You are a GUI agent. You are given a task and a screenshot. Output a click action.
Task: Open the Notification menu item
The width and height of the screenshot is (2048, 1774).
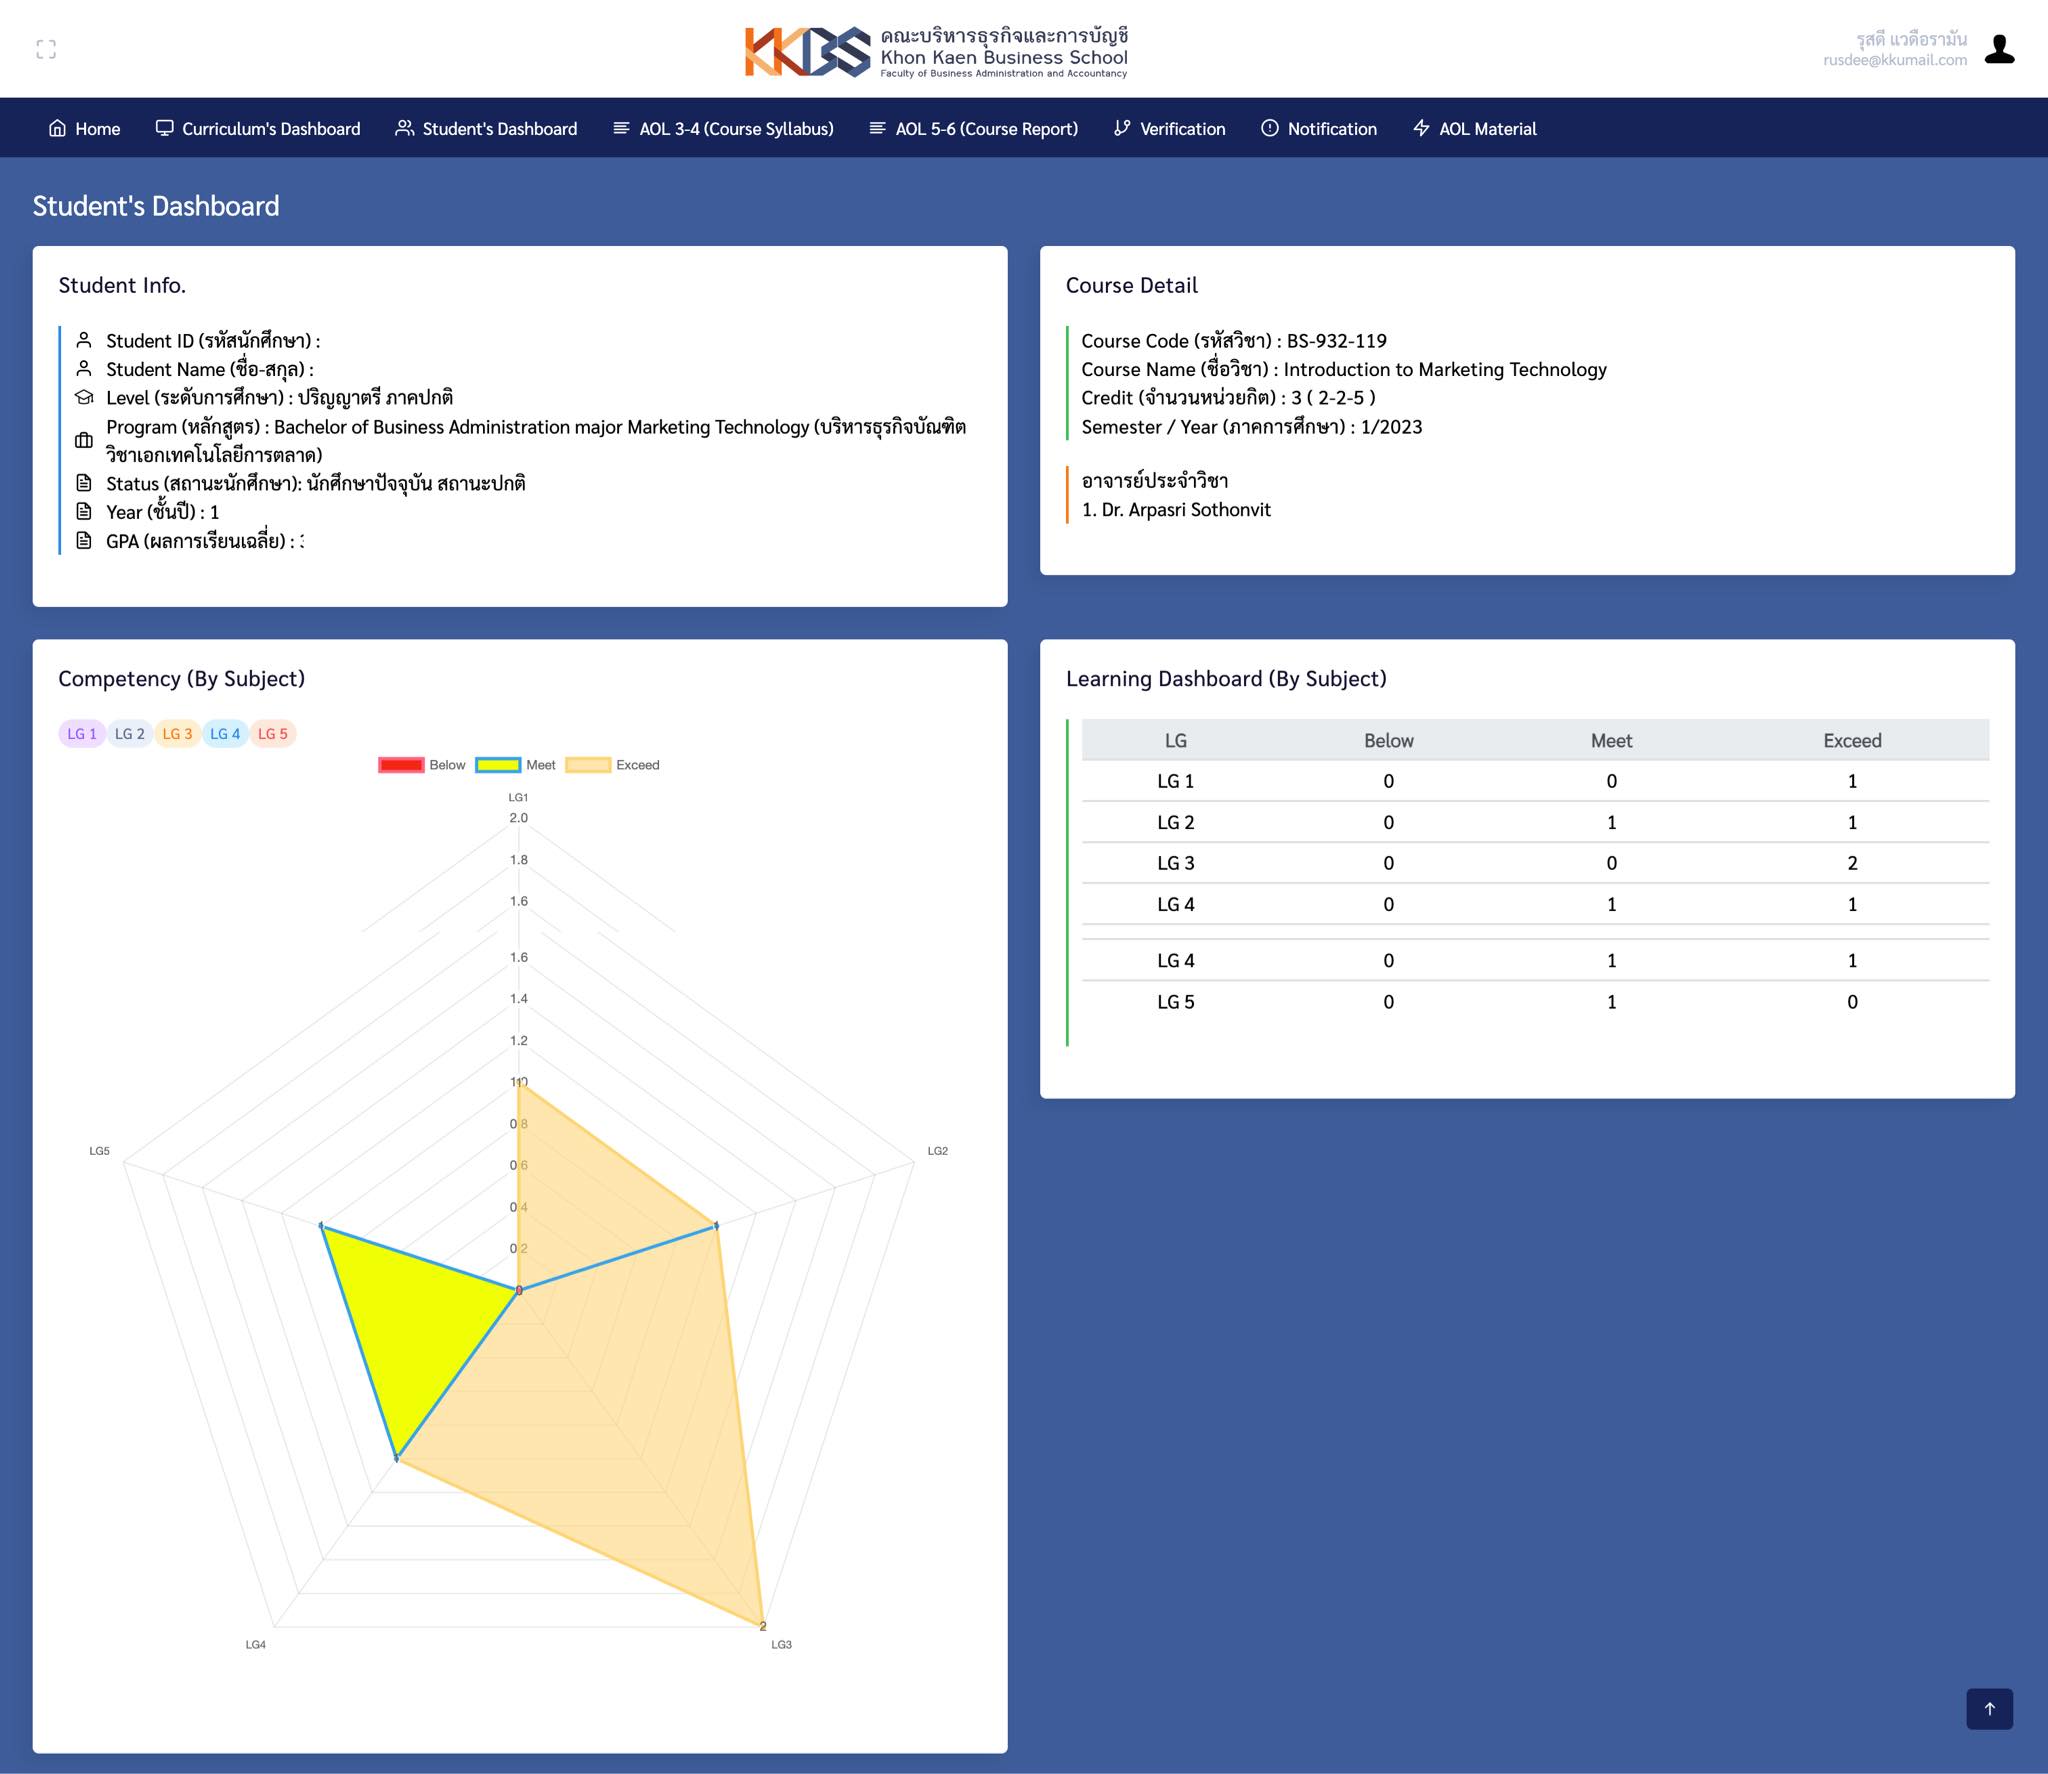[x=1318, y=128]
